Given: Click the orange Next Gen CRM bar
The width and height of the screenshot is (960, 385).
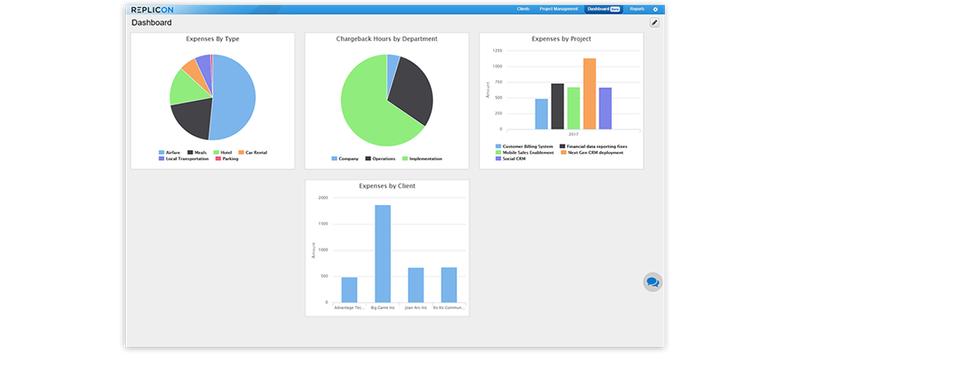Looking at the screenshot, I should click(590, 94).
